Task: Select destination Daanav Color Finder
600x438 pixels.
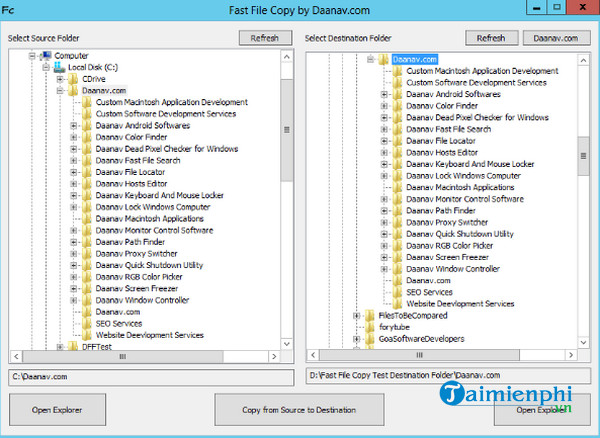Action: 442,106
